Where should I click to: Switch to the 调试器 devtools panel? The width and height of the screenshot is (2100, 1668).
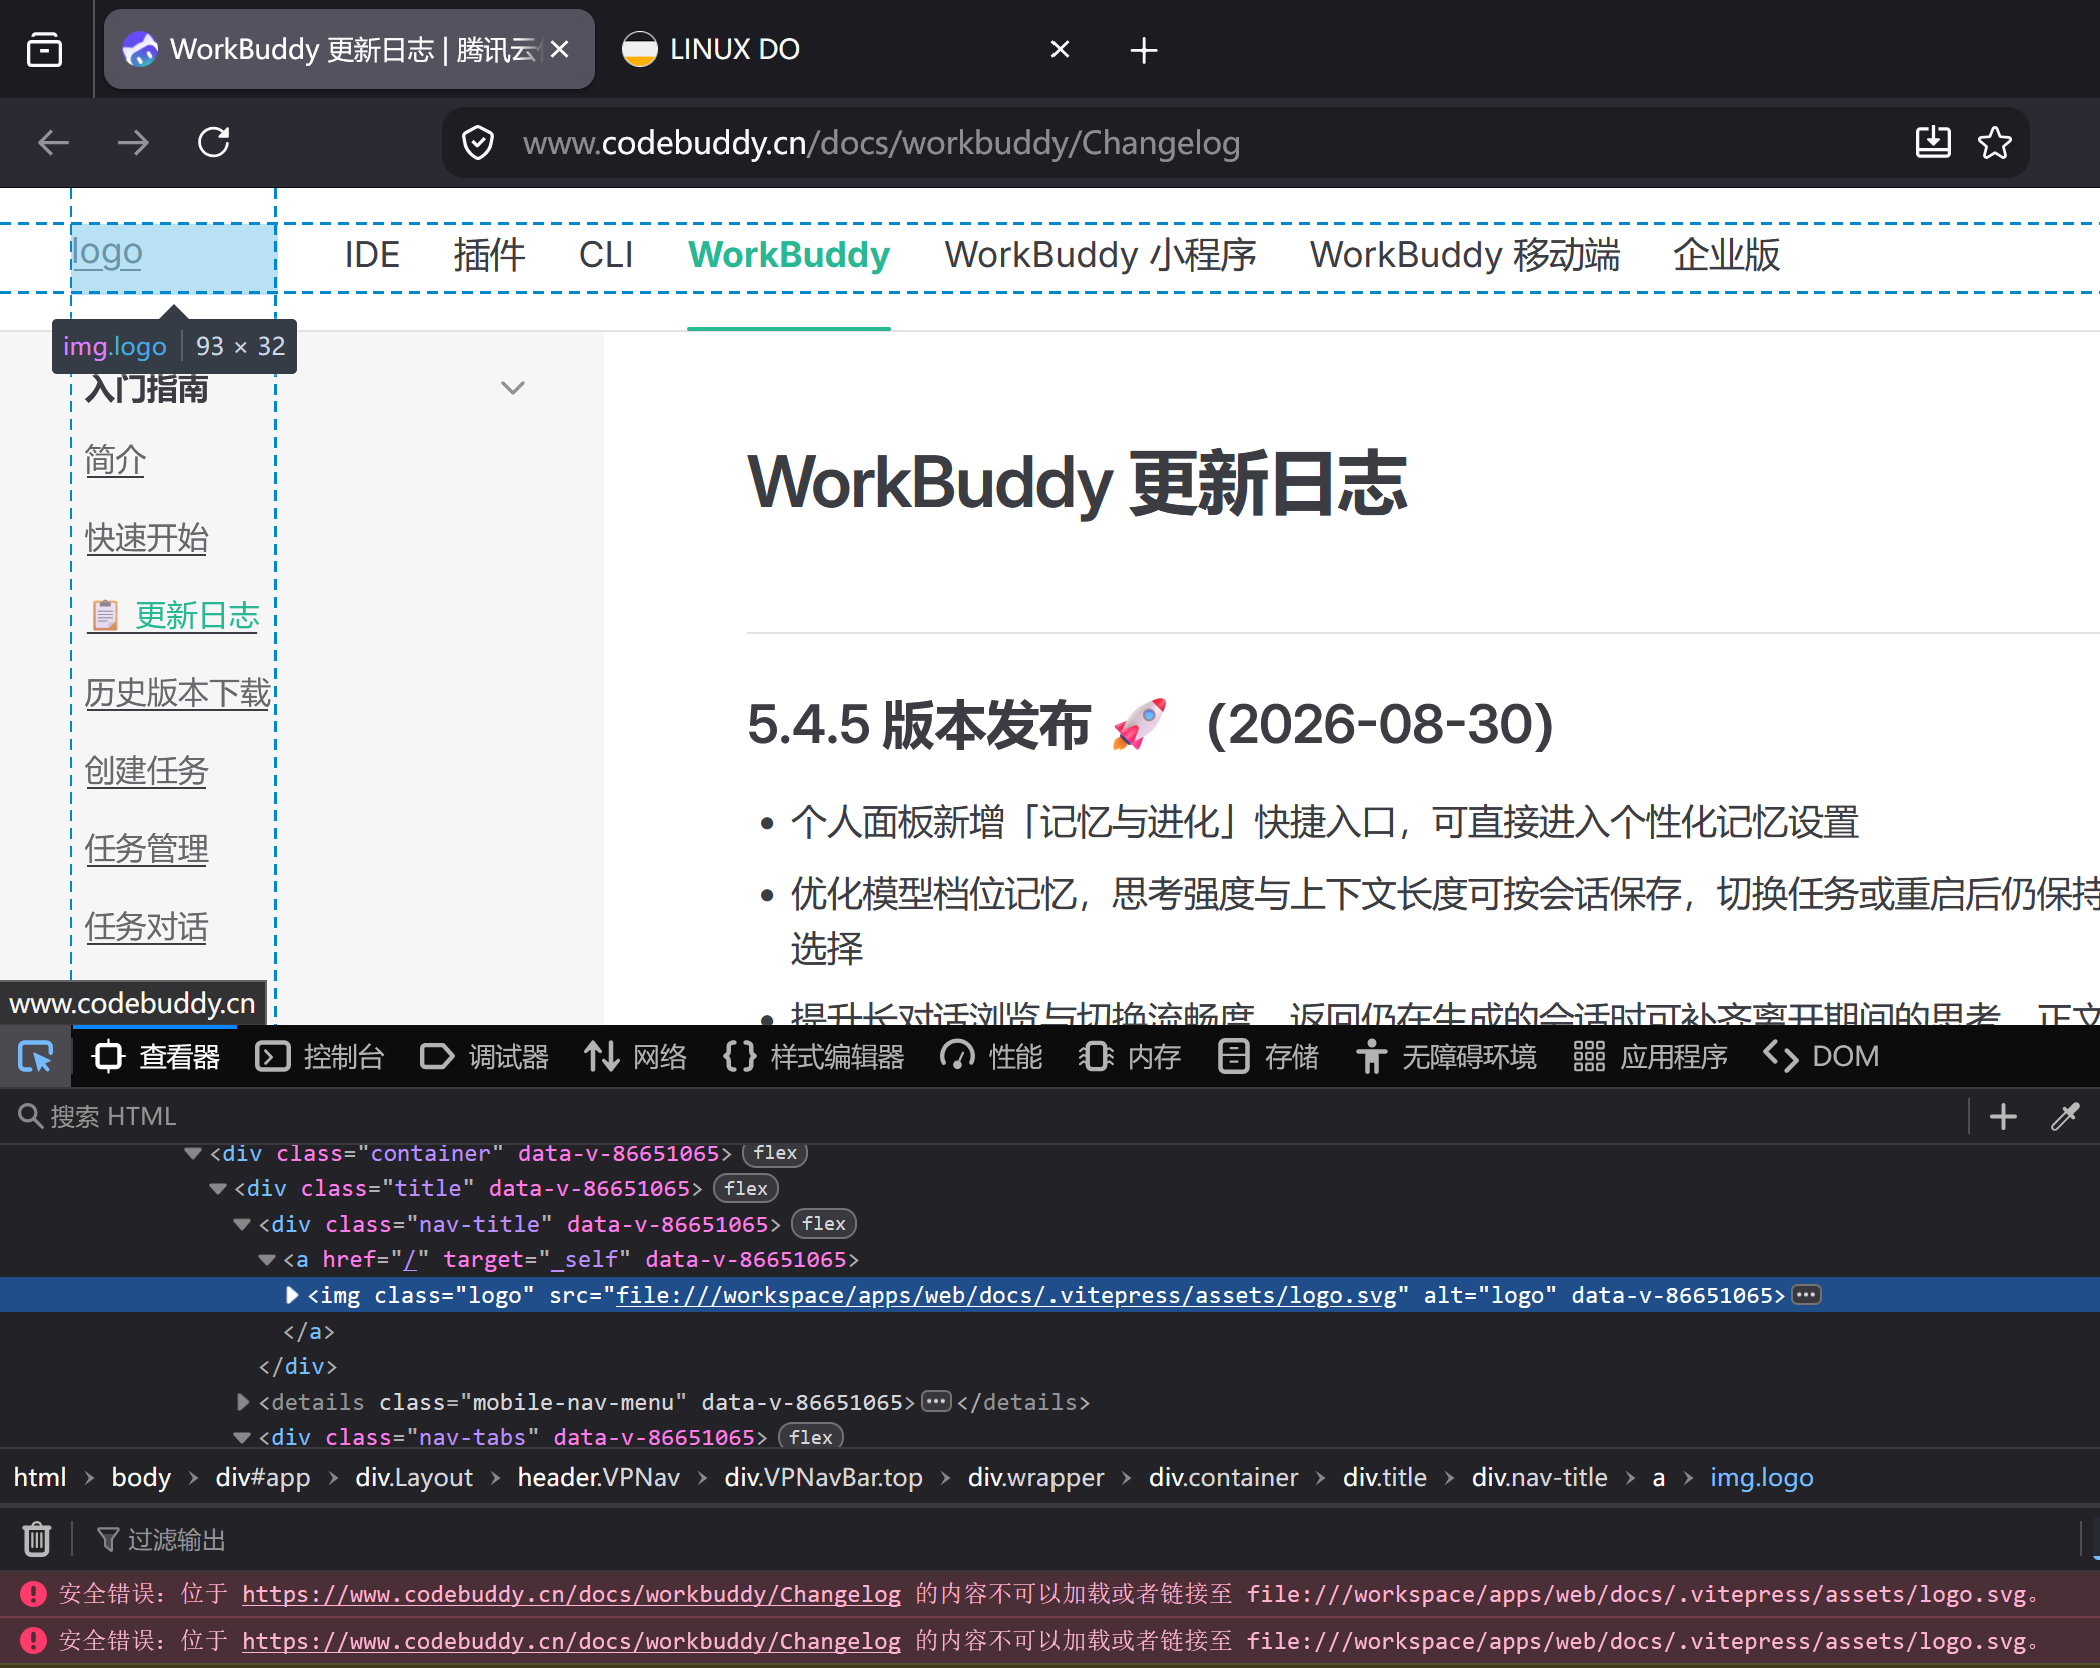pos(484,1057)
